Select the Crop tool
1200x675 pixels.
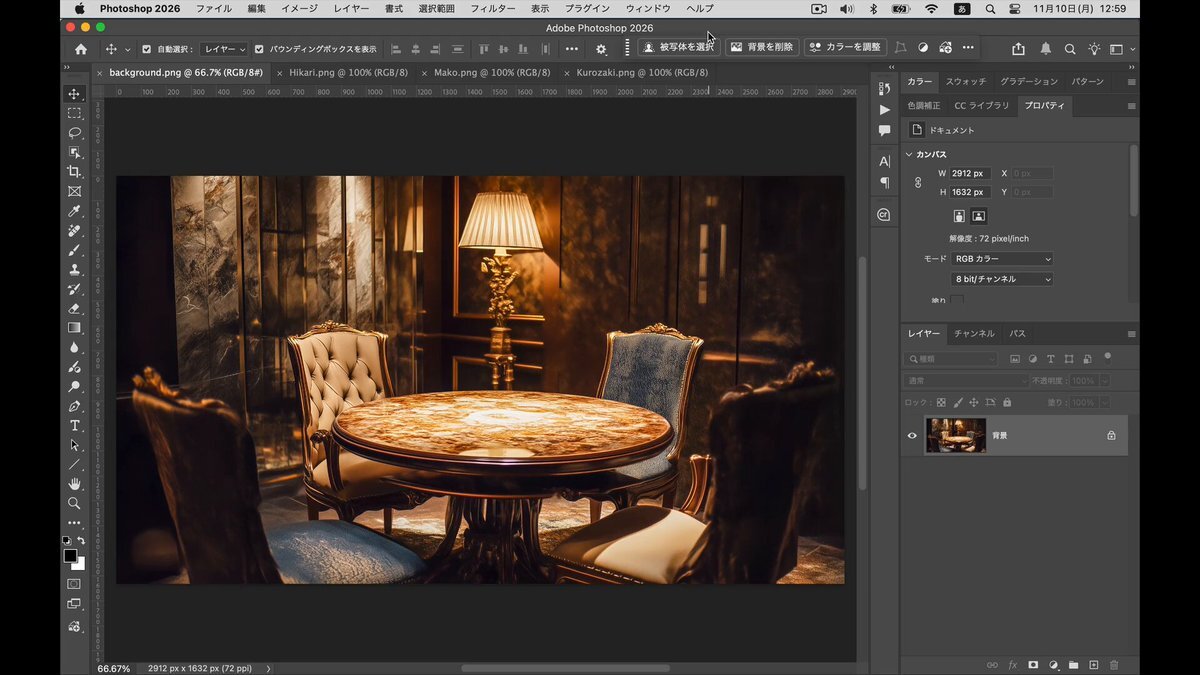[x=74, y=172]
